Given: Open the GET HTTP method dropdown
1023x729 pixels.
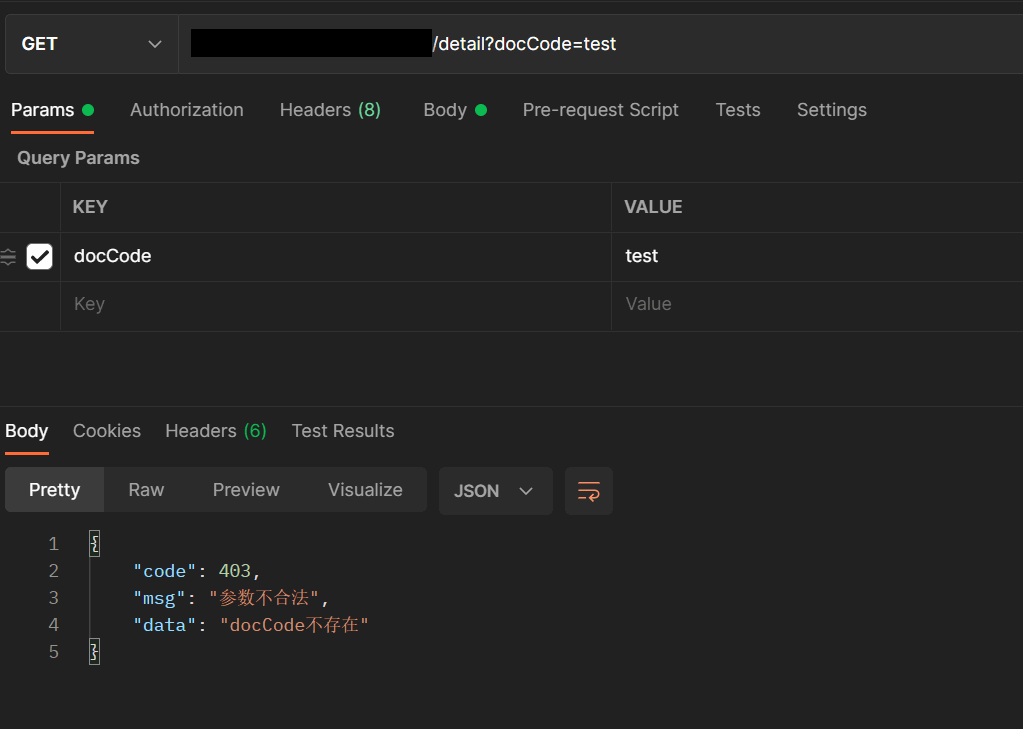Looking at the screenshot, I should click(91, 44).
